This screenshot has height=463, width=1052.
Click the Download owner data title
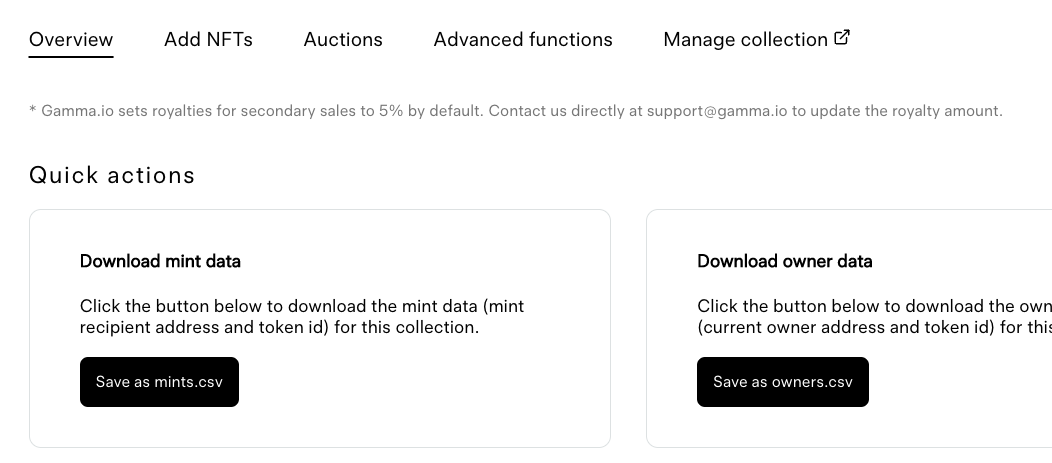tap(785, 261)
